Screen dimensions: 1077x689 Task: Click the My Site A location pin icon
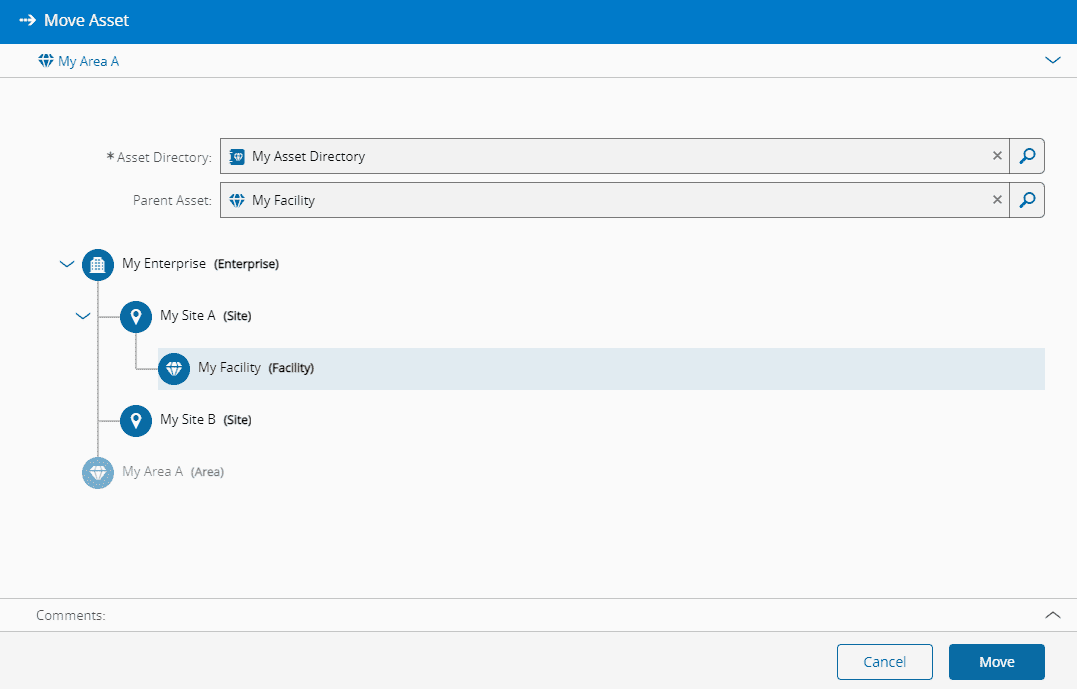click(136, 316)
